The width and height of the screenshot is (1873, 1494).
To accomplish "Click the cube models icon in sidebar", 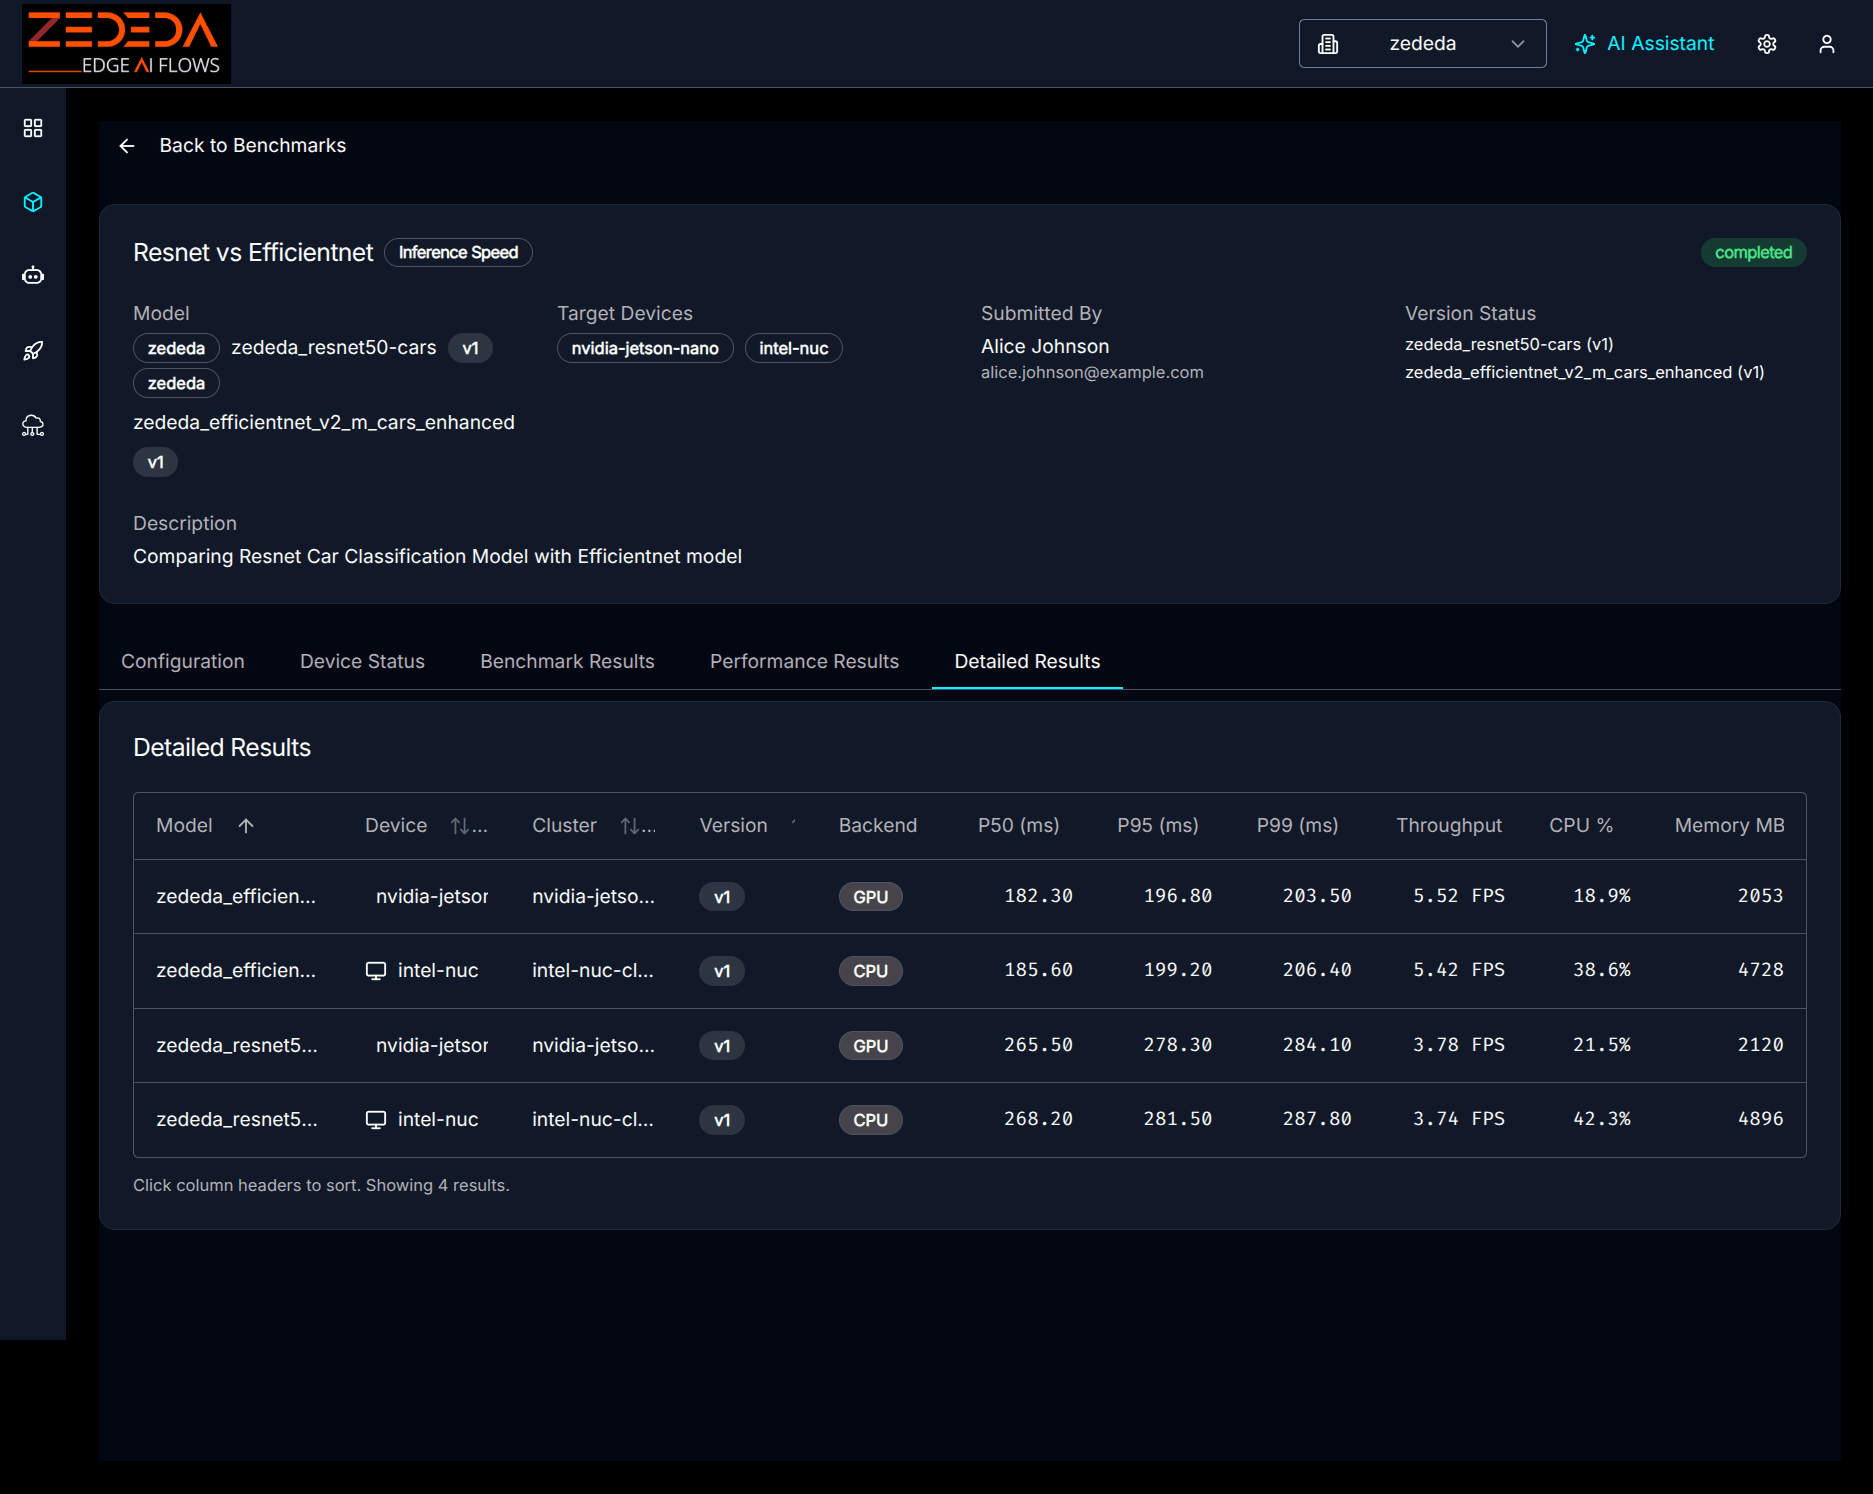I will [33, 202].
